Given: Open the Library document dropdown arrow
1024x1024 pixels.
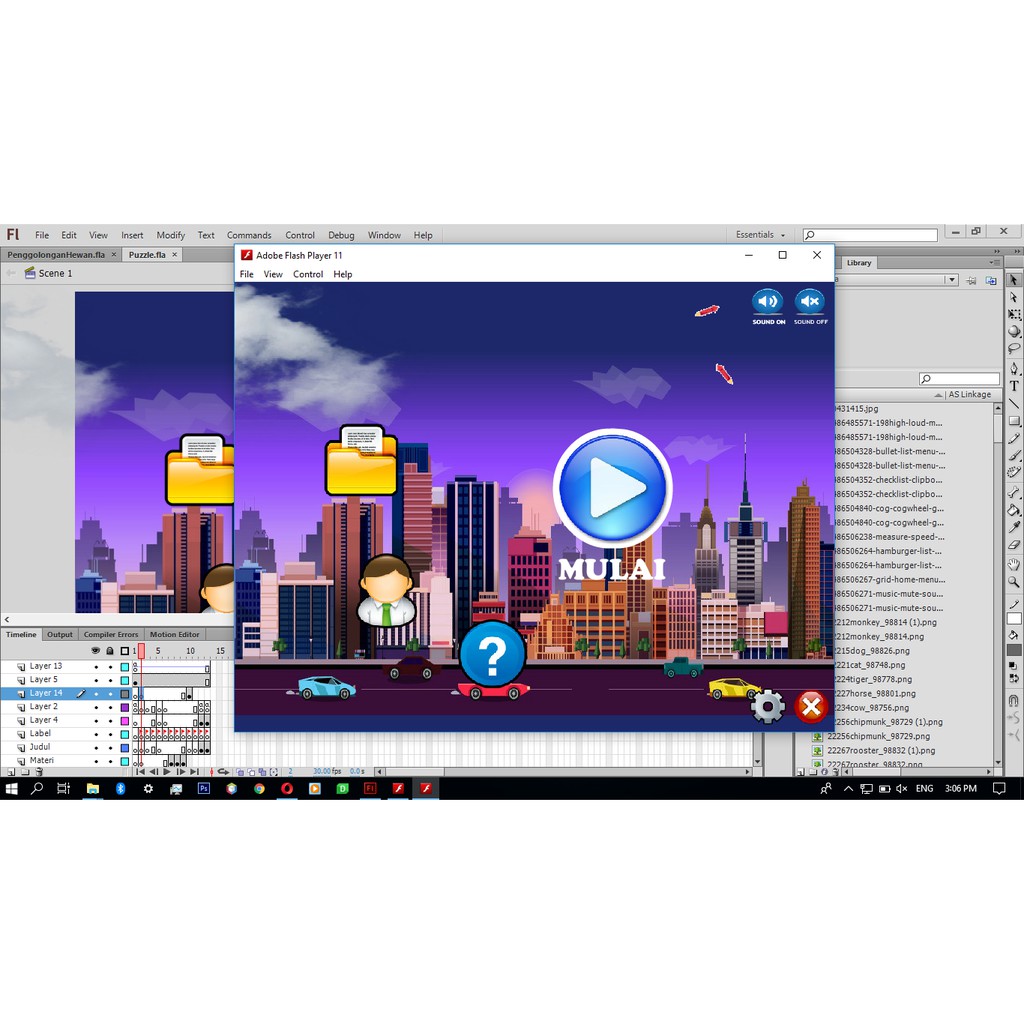Looking at the screenshot, I should tap(952, 280).
